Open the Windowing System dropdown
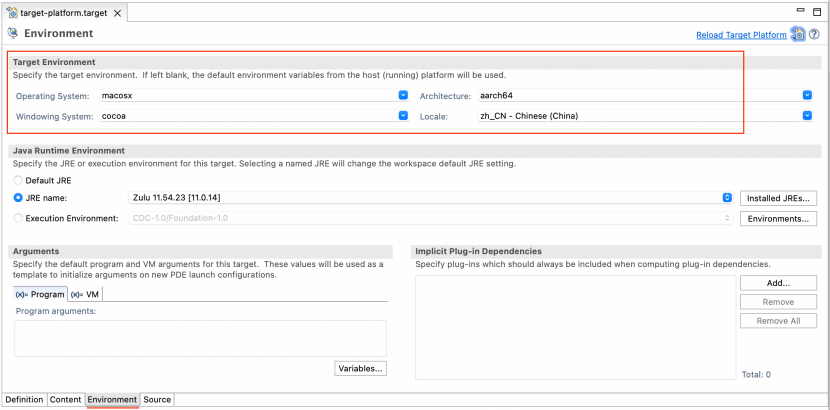 403,115
